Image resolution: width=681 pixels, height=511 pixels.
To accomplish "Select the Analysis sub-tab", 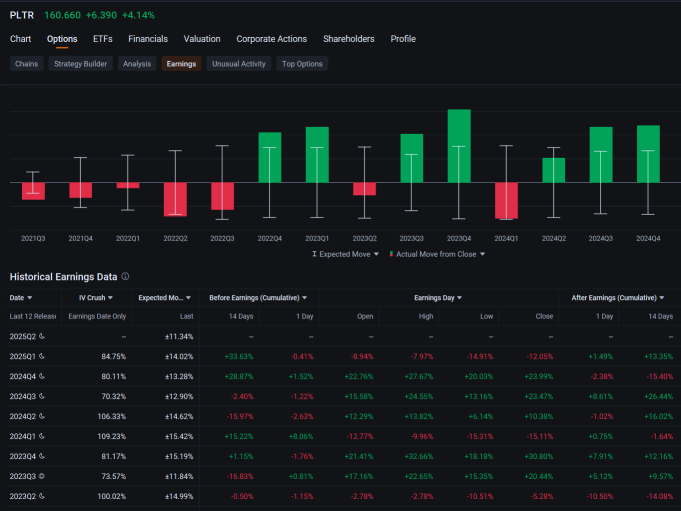I will point(137,64).
